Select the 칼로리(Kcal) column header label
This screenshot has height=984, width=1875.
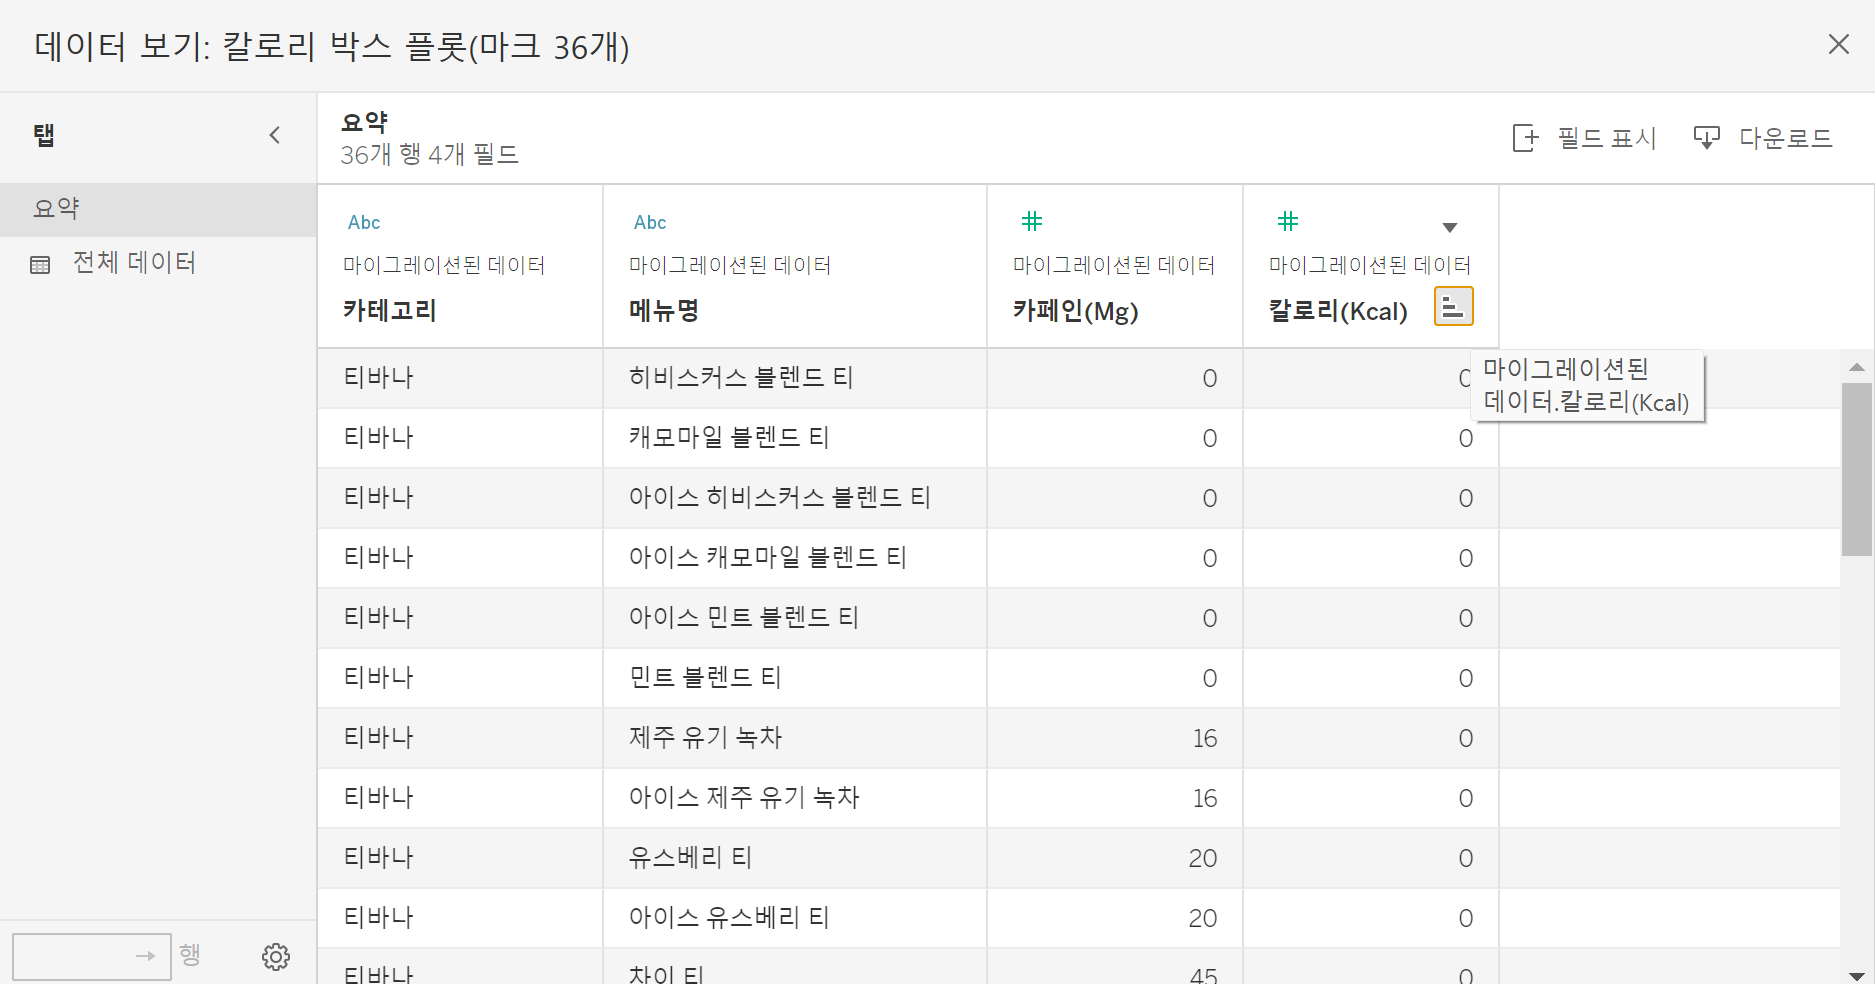1338,311
